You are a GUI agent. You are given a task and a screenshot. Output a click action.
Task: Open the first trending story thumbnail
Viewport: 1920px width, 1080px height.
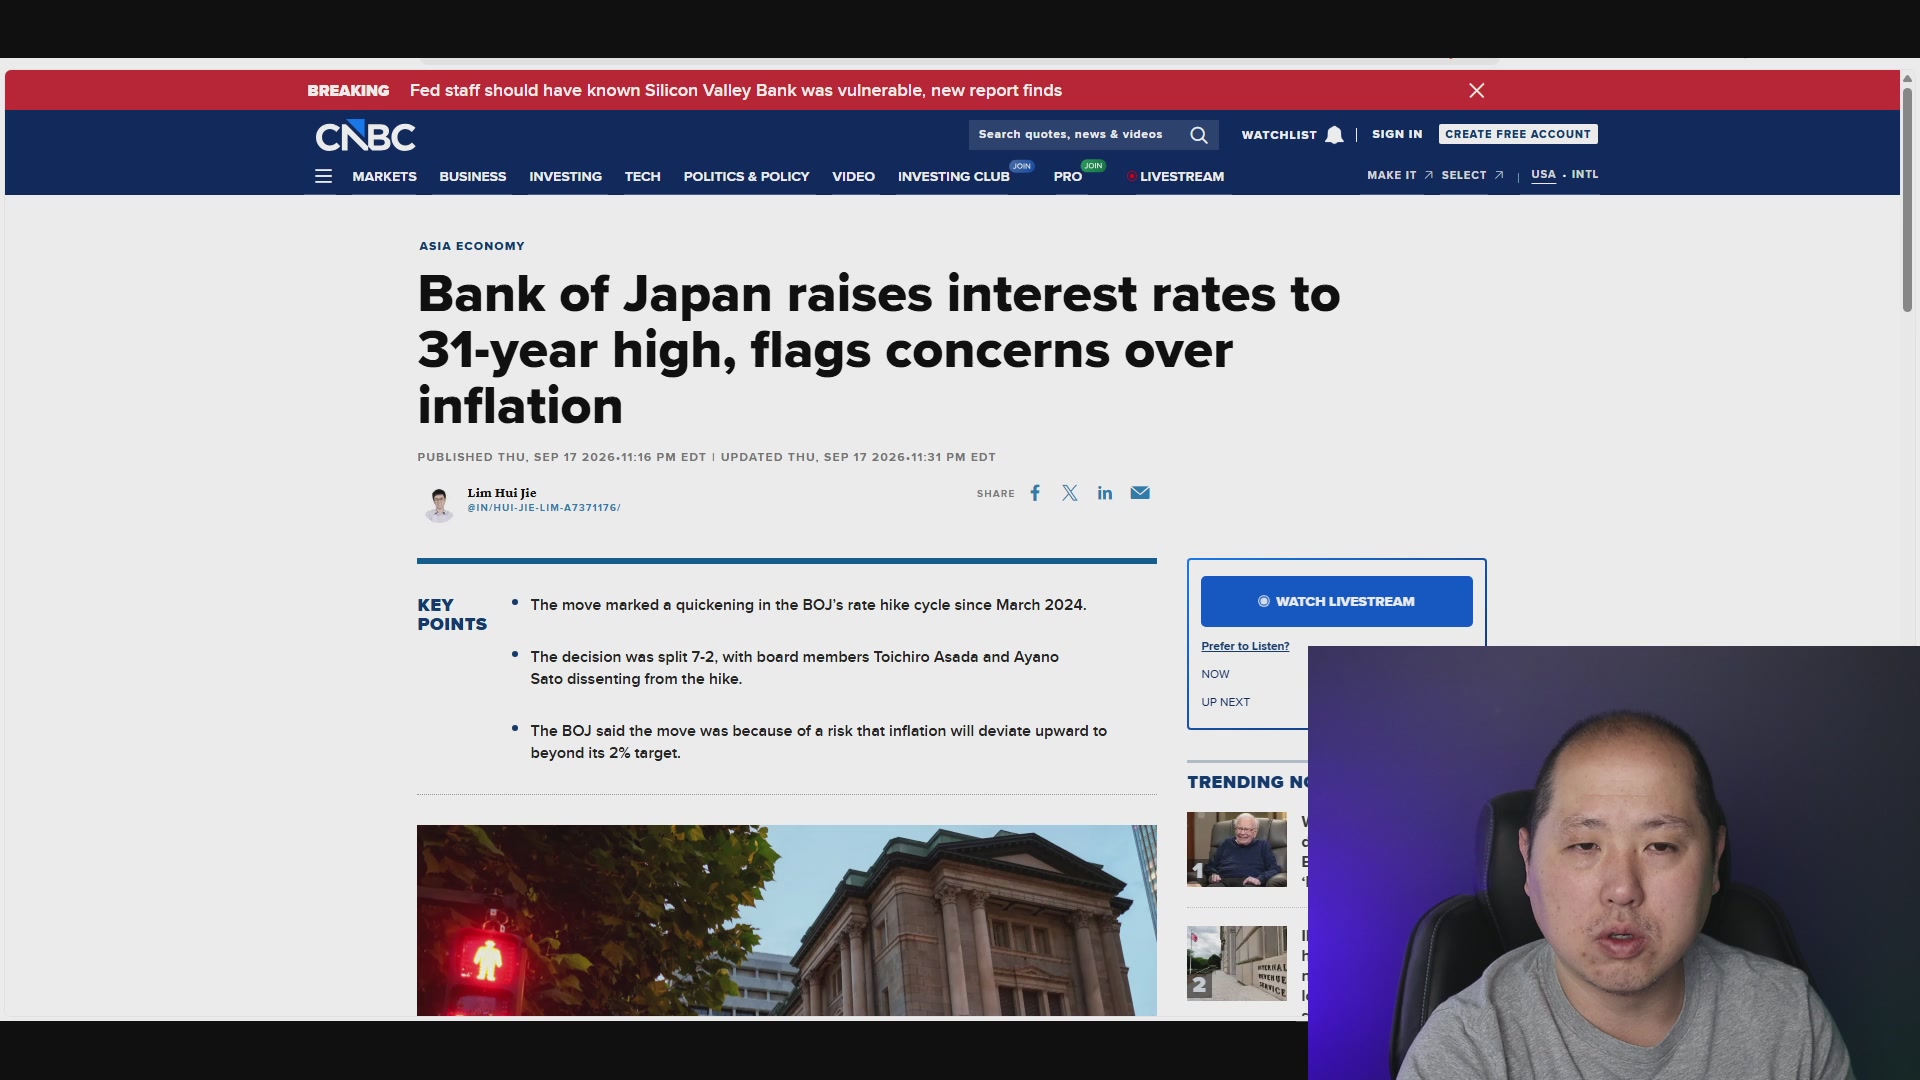click(1236, 849)
